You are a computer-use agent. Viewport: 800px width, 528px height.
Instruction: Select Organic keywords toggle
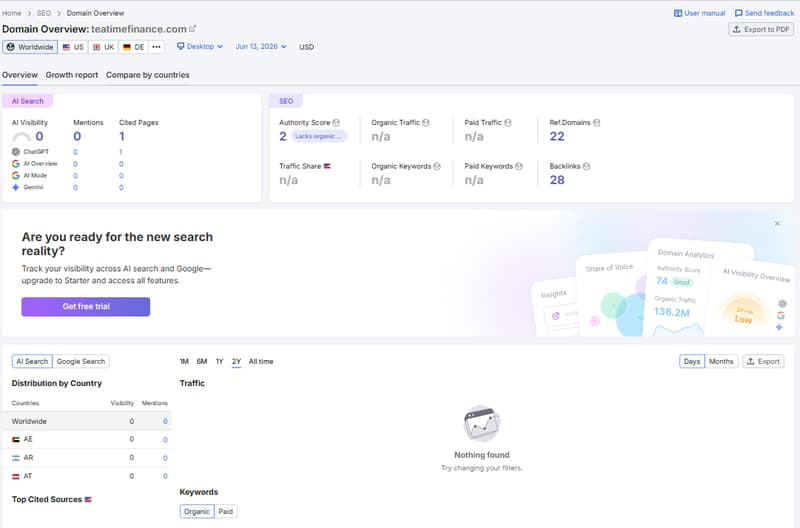click(x=197, y=511)
